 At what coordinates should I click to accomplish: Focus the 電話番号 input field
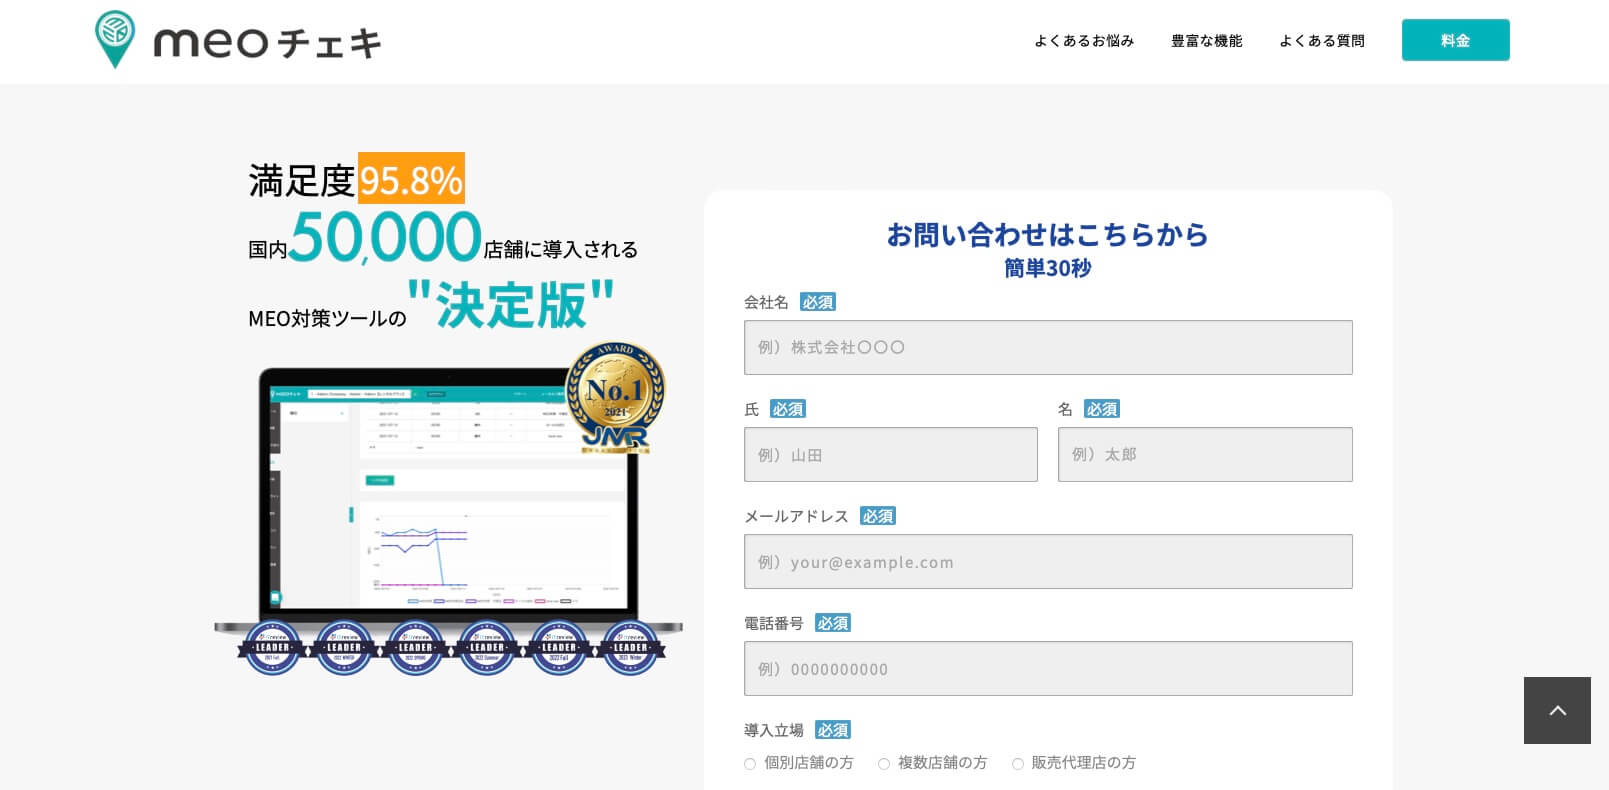1048,668
